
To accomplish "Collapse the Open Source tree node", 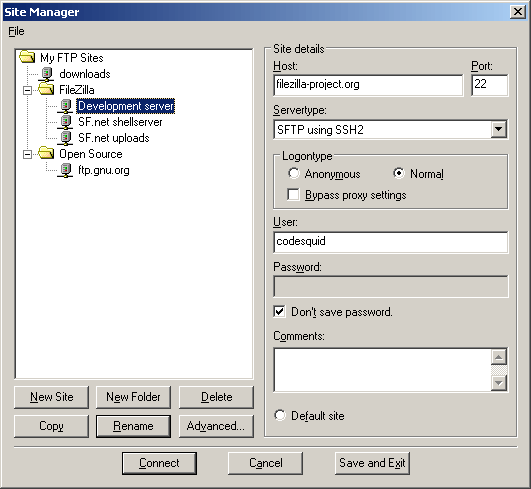I will (27, 154).
